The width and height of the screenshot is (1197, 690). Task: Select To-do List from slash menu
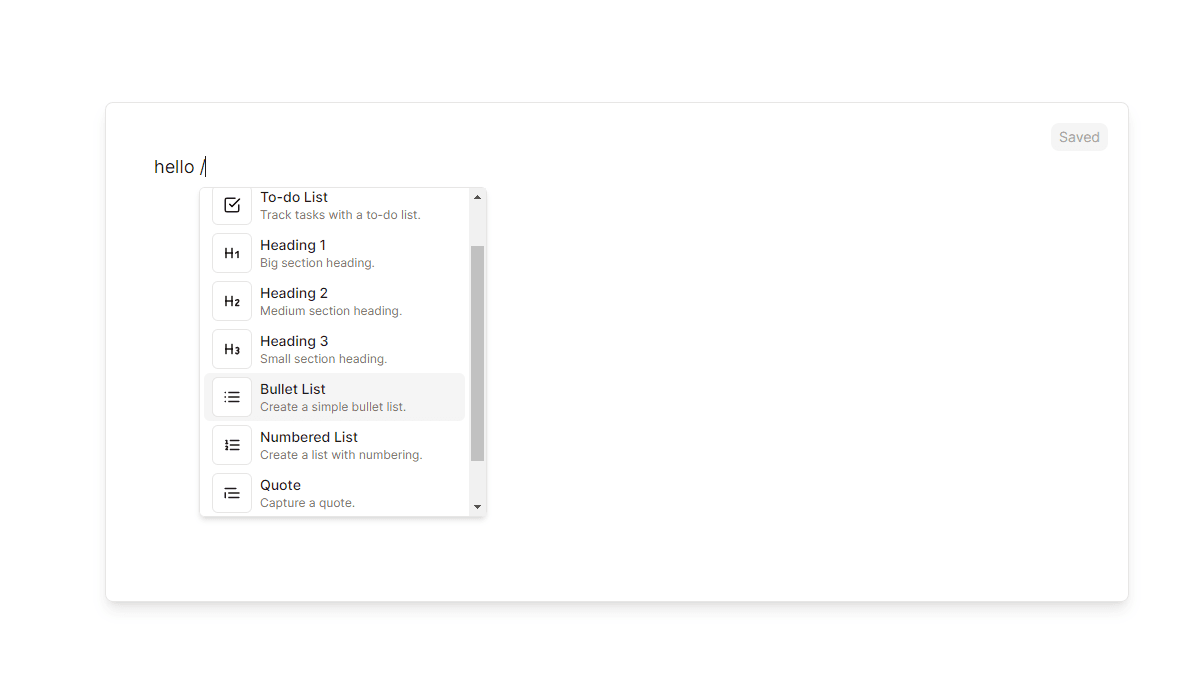pos(334,205)
